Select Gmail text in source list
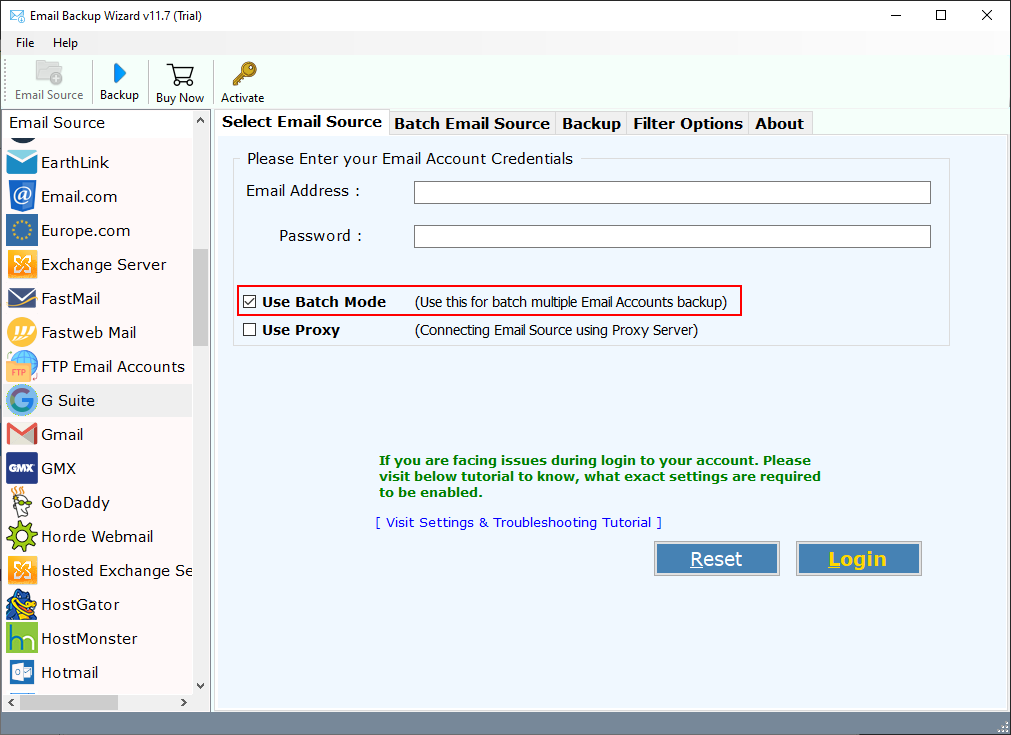The width and height of the screenshot is (1011, 735). (x=62, y=435)
